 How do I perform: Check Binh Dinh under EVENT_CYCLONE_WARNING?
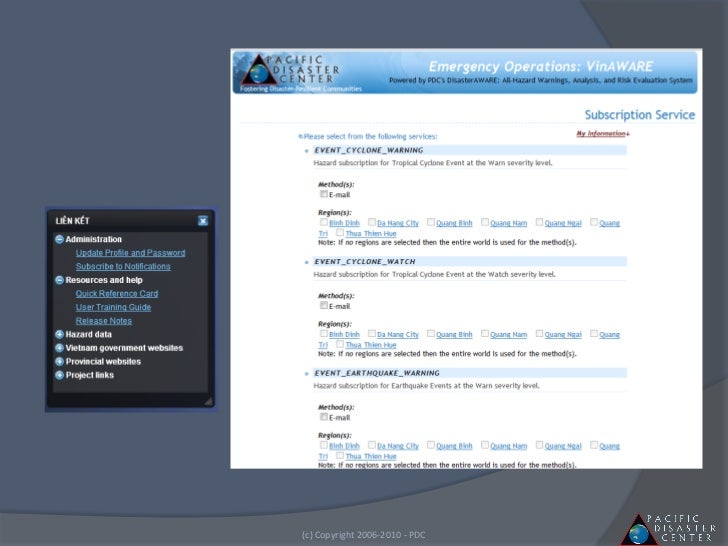coord(324,222)
